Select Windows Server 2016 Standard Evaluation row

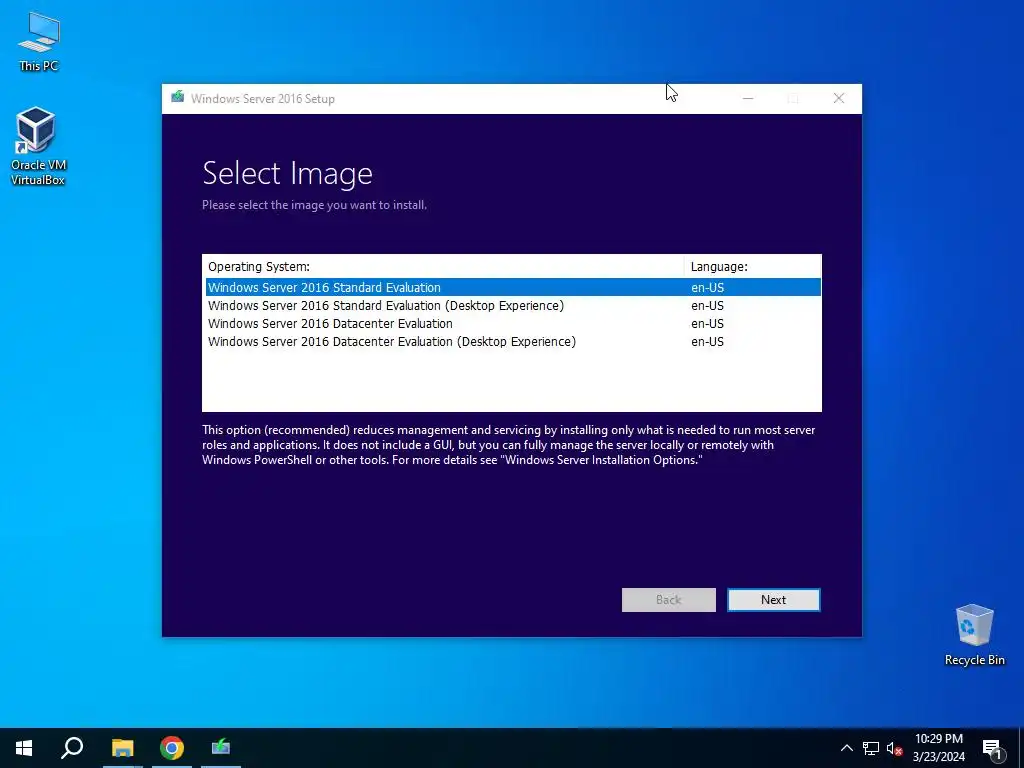point(513,287)
